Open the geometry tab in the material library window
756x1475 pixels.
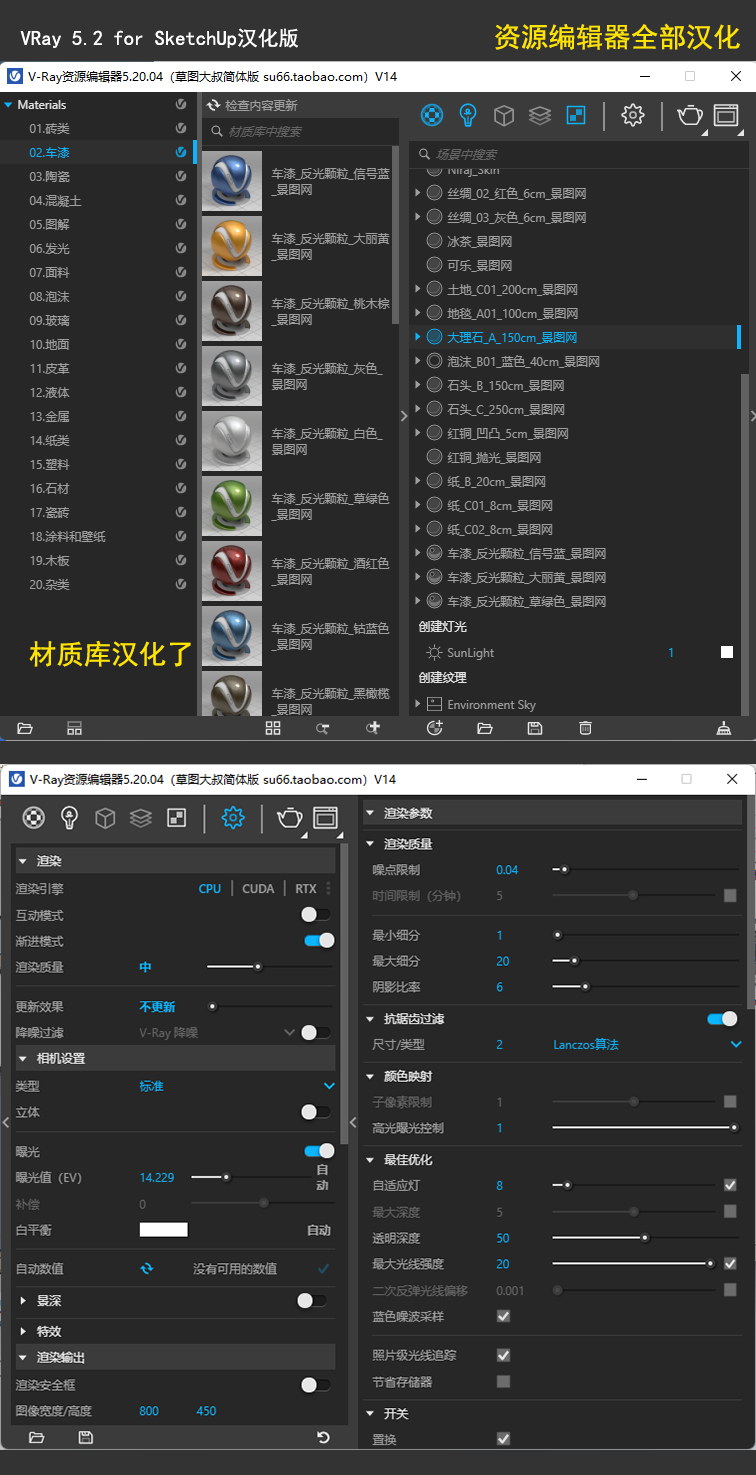pos(504,115)
